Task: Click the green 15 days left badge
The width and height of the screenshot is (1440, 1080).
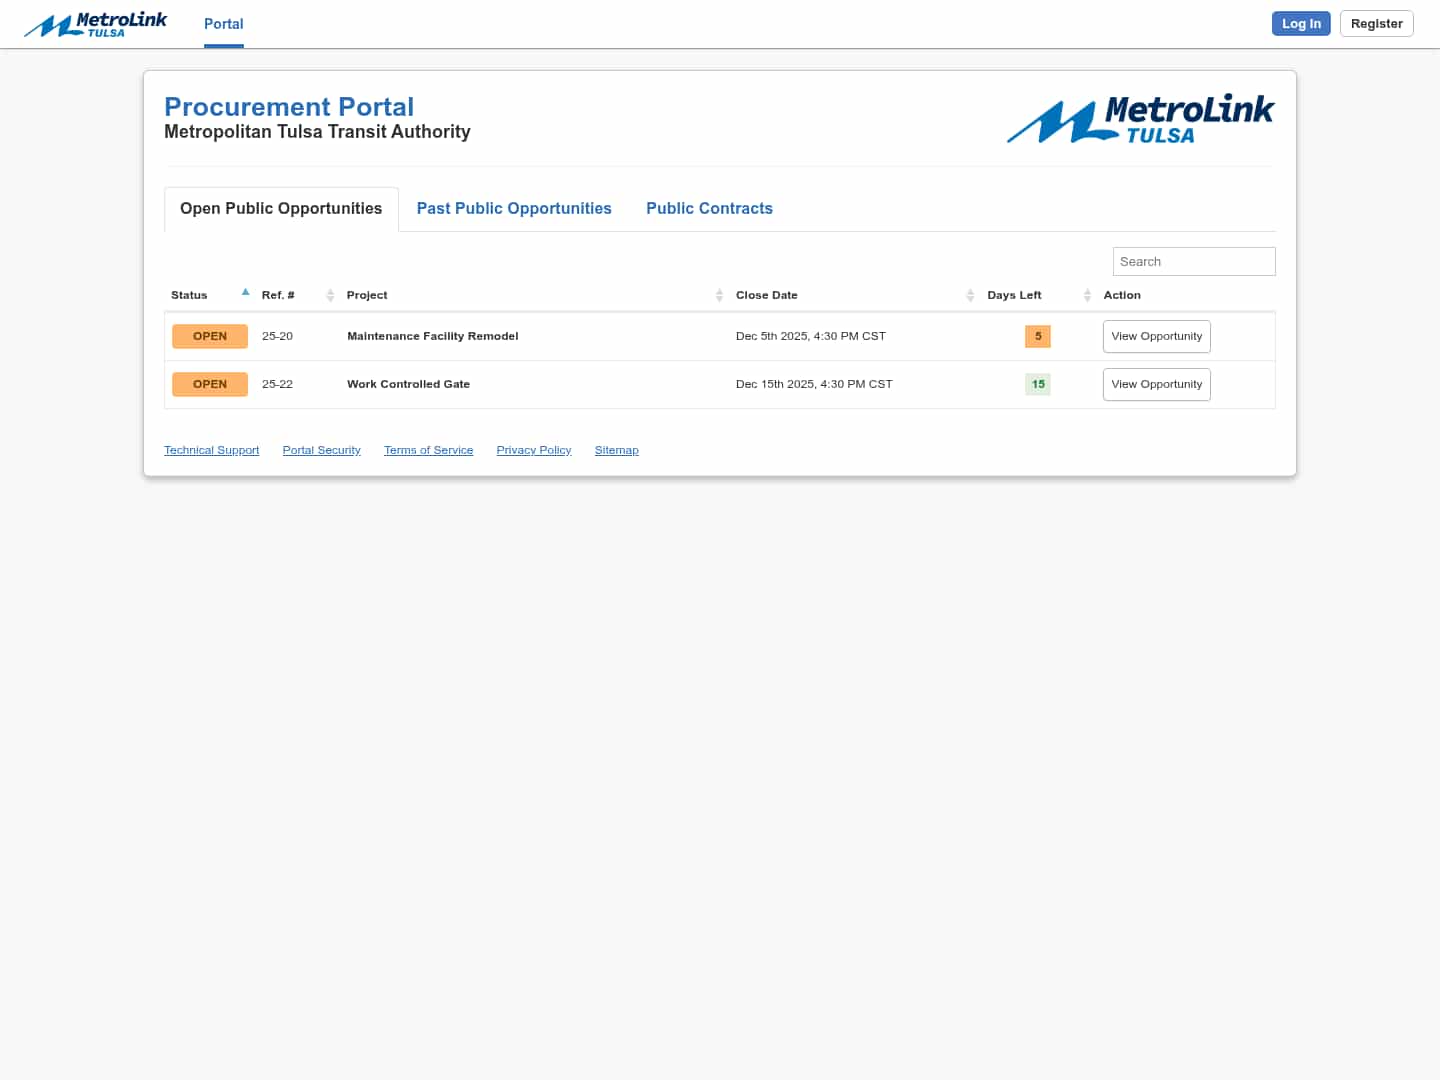Action: (x=1038, y=384)
